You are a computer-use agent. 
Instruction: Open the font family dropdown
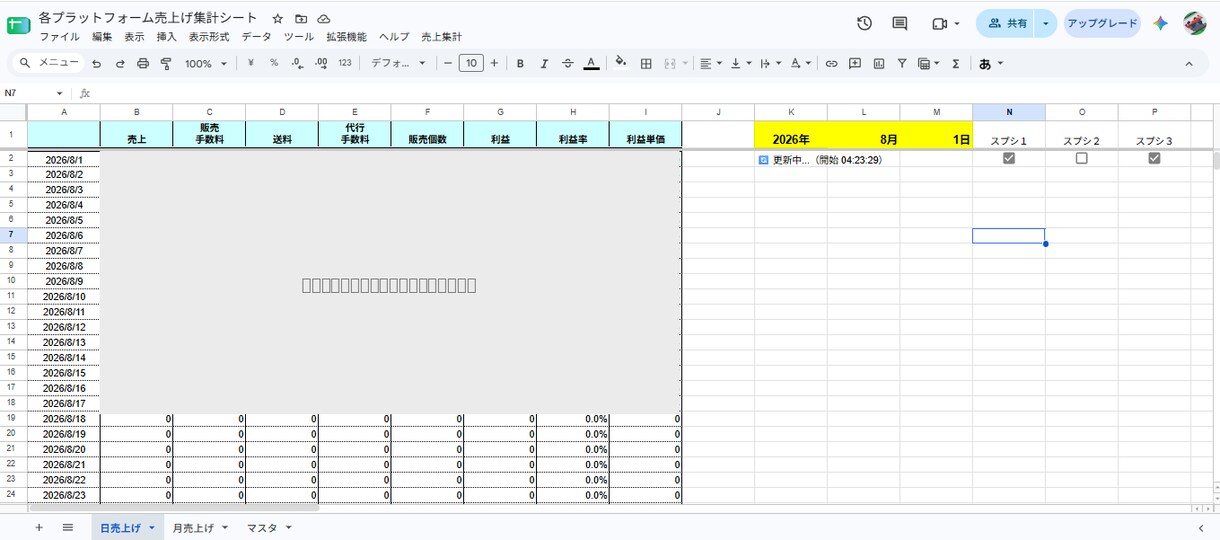click(398, 63)
